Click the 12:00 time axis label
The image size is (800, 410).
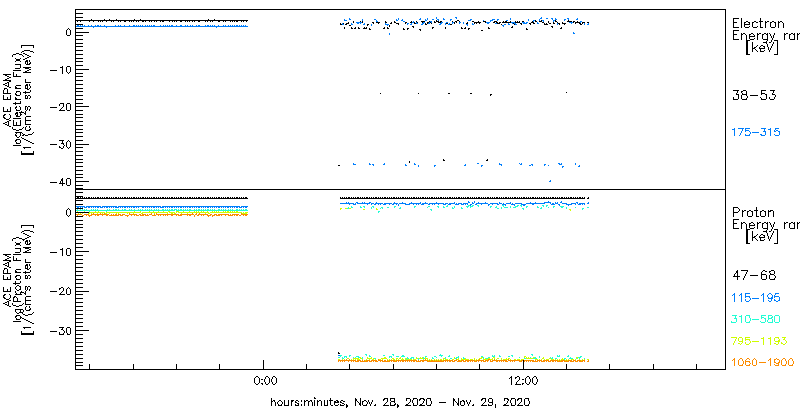(524, 381)
